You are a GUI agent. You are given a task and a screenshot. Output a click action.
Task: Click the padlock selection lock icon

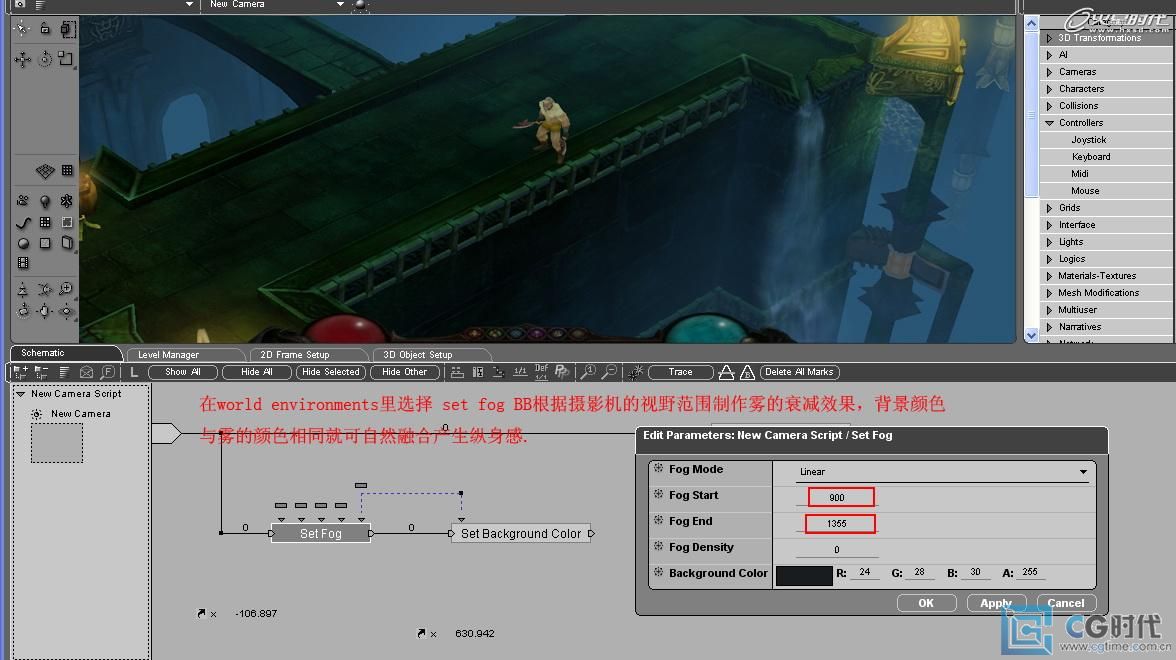click(45, 28)
